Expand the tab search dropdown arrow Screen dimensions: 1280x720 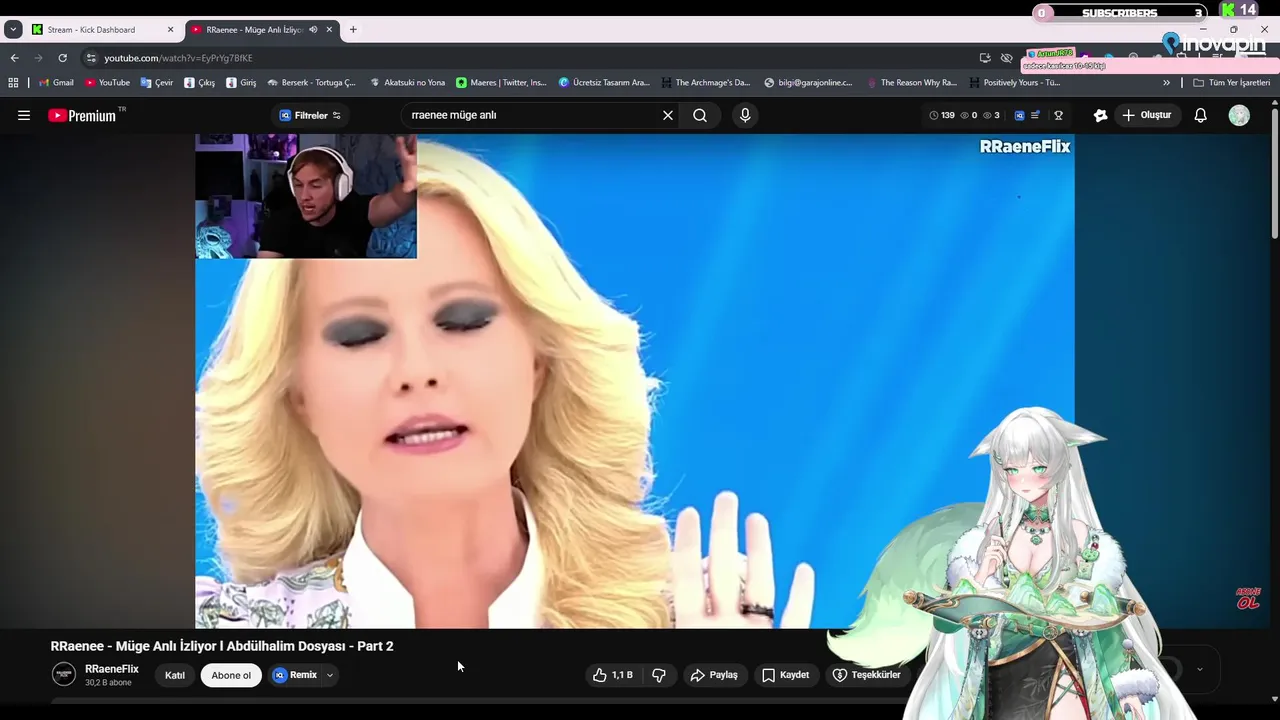point(12,30)
